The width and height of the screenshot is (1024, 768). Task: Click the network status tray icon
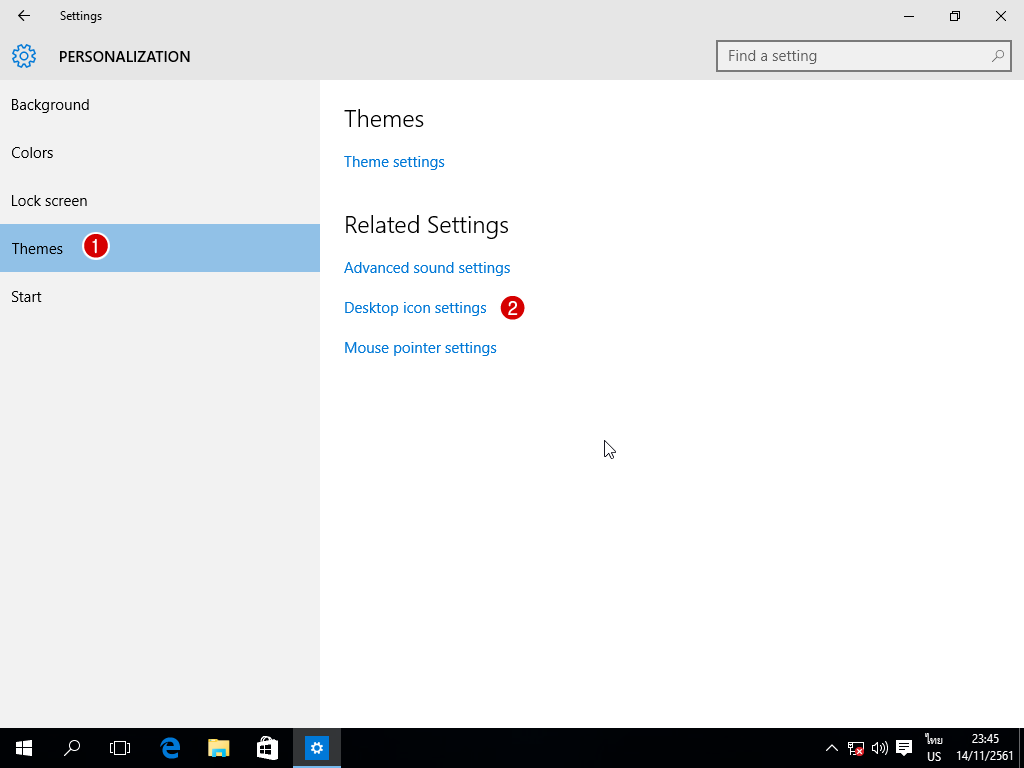(x=856, y=747)
